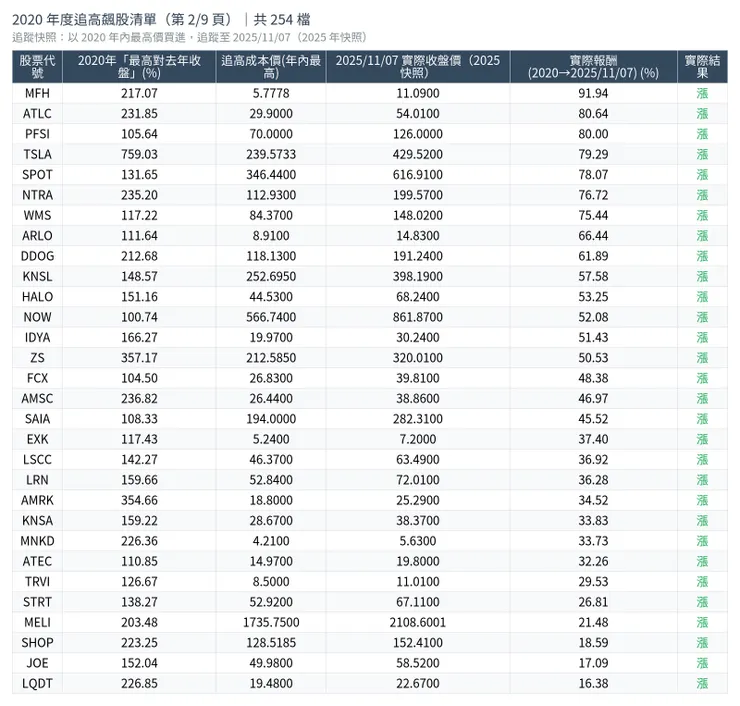The height and width of the screenshot is (706, 740).
Task: Click the 實際報酬 (2020→2025/11/07) (%) header
Action: [593, 67]
